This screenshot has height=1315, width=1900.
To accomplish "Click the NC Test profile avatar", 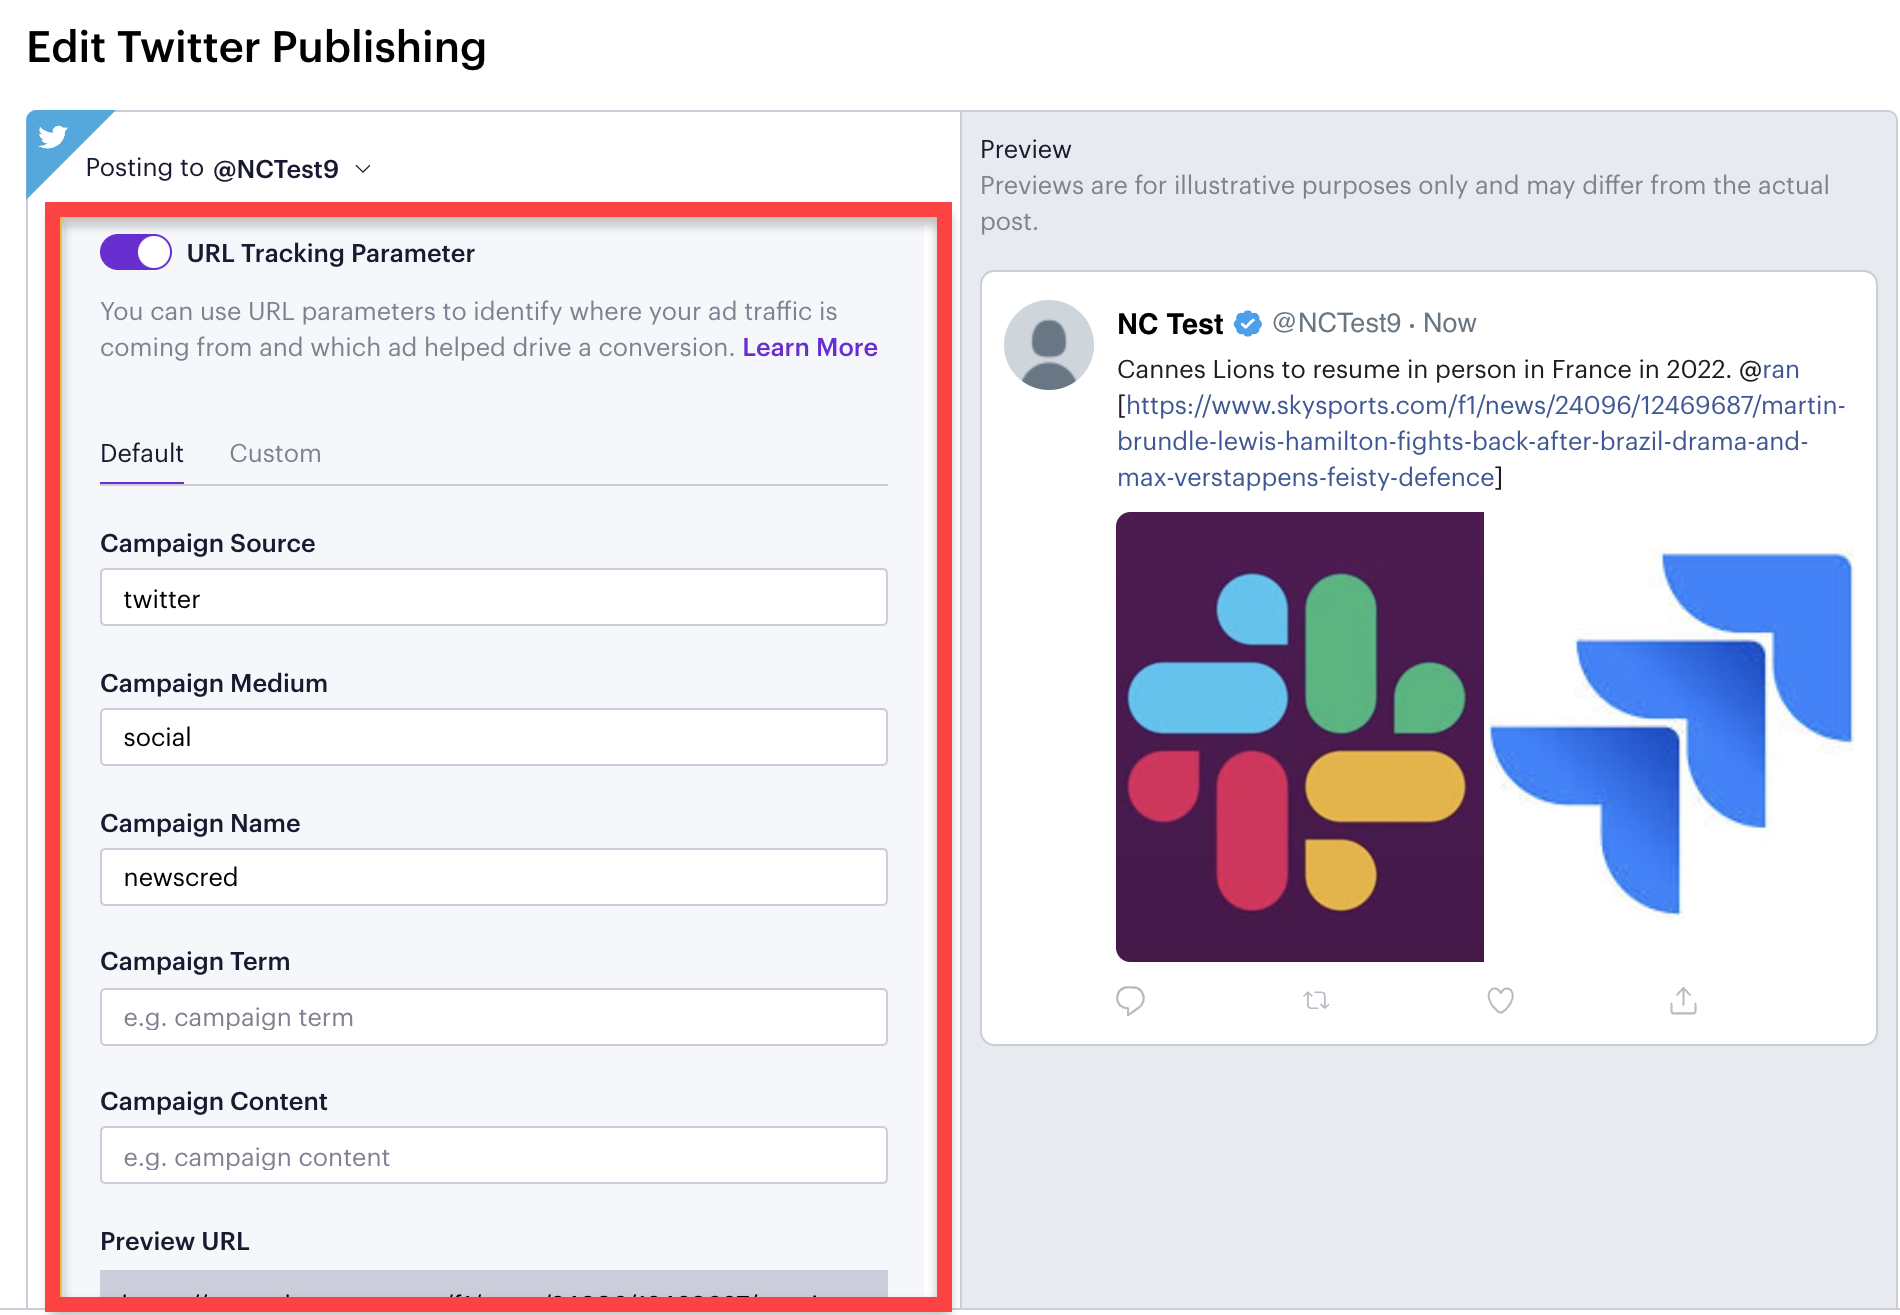I will coord(1048,345).
